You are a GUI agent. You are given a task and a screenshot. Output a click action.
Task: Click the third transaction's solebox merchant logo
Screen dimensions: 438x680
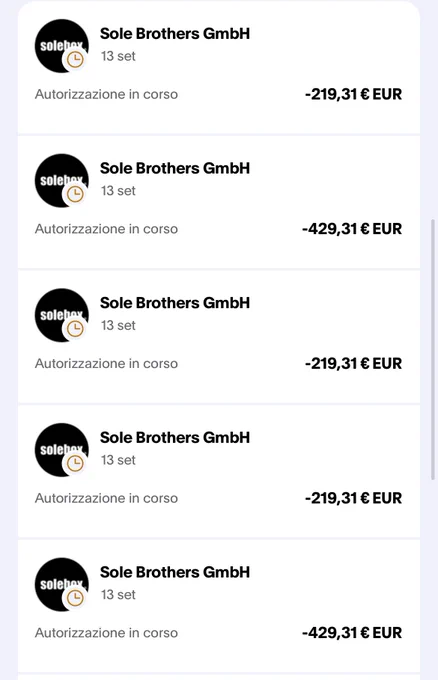pos(62,315)
